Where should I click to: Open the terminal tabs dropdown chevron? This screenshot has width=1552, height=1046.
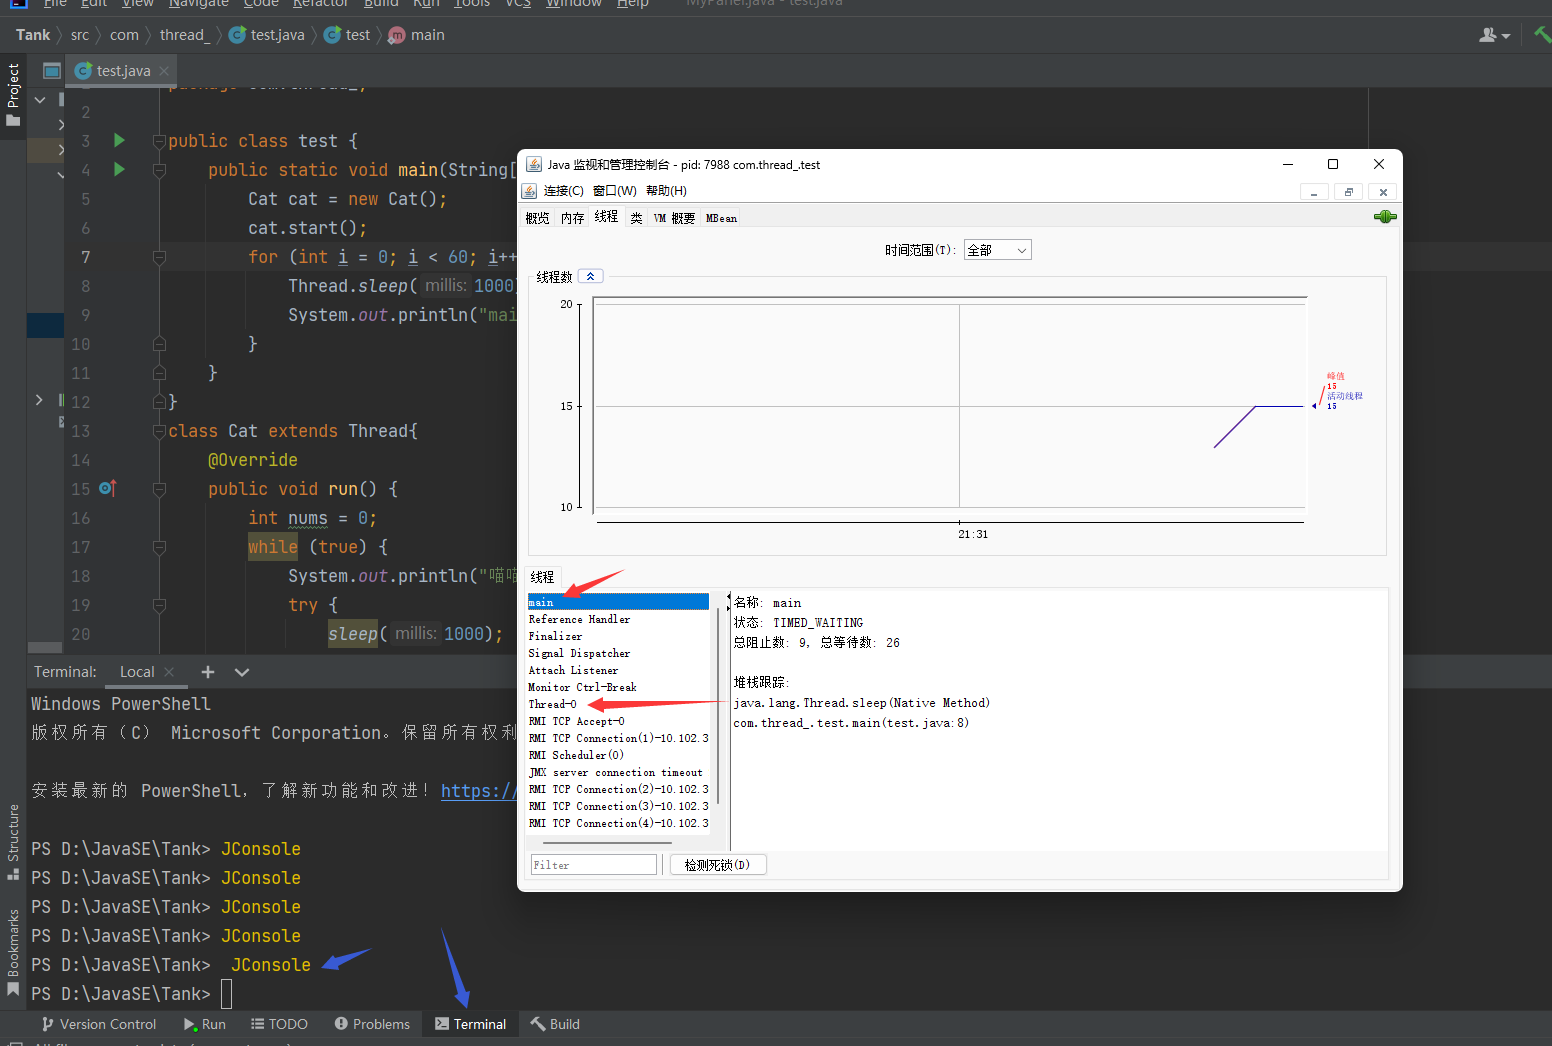tap(241, 672)
